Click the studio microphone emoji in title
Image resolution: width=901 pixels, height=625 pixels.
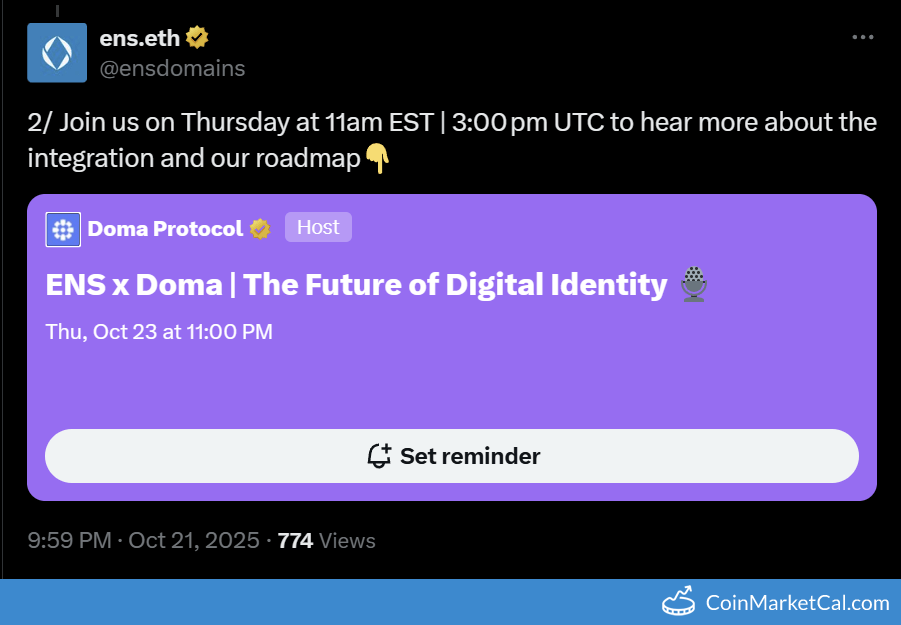click(x=693, y=285)
